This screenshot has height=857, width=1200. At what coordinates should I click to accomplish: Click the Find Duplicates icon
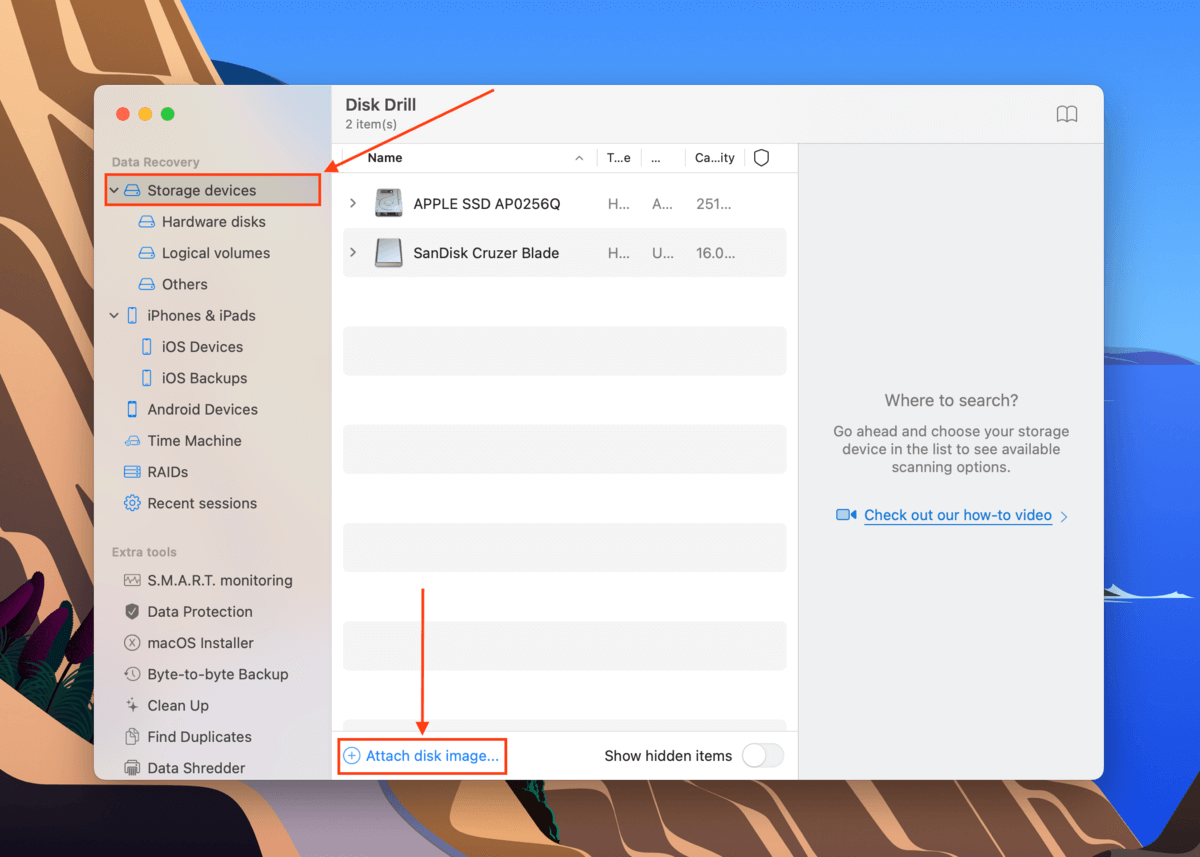pos(132,737)
